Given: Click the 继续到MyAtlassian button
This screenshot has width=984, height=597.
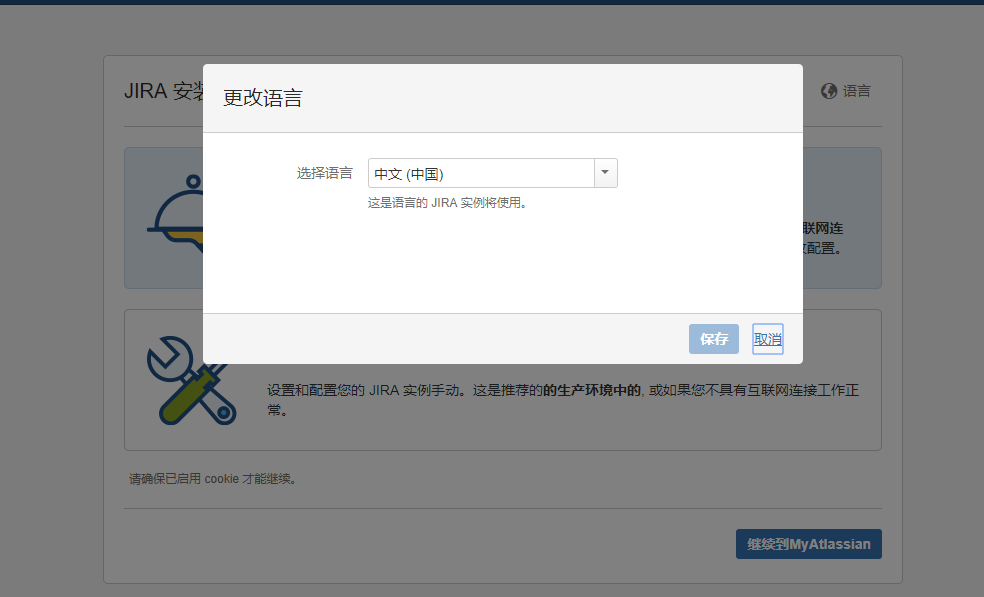Looking at the screenshot, I should (808, 544).
